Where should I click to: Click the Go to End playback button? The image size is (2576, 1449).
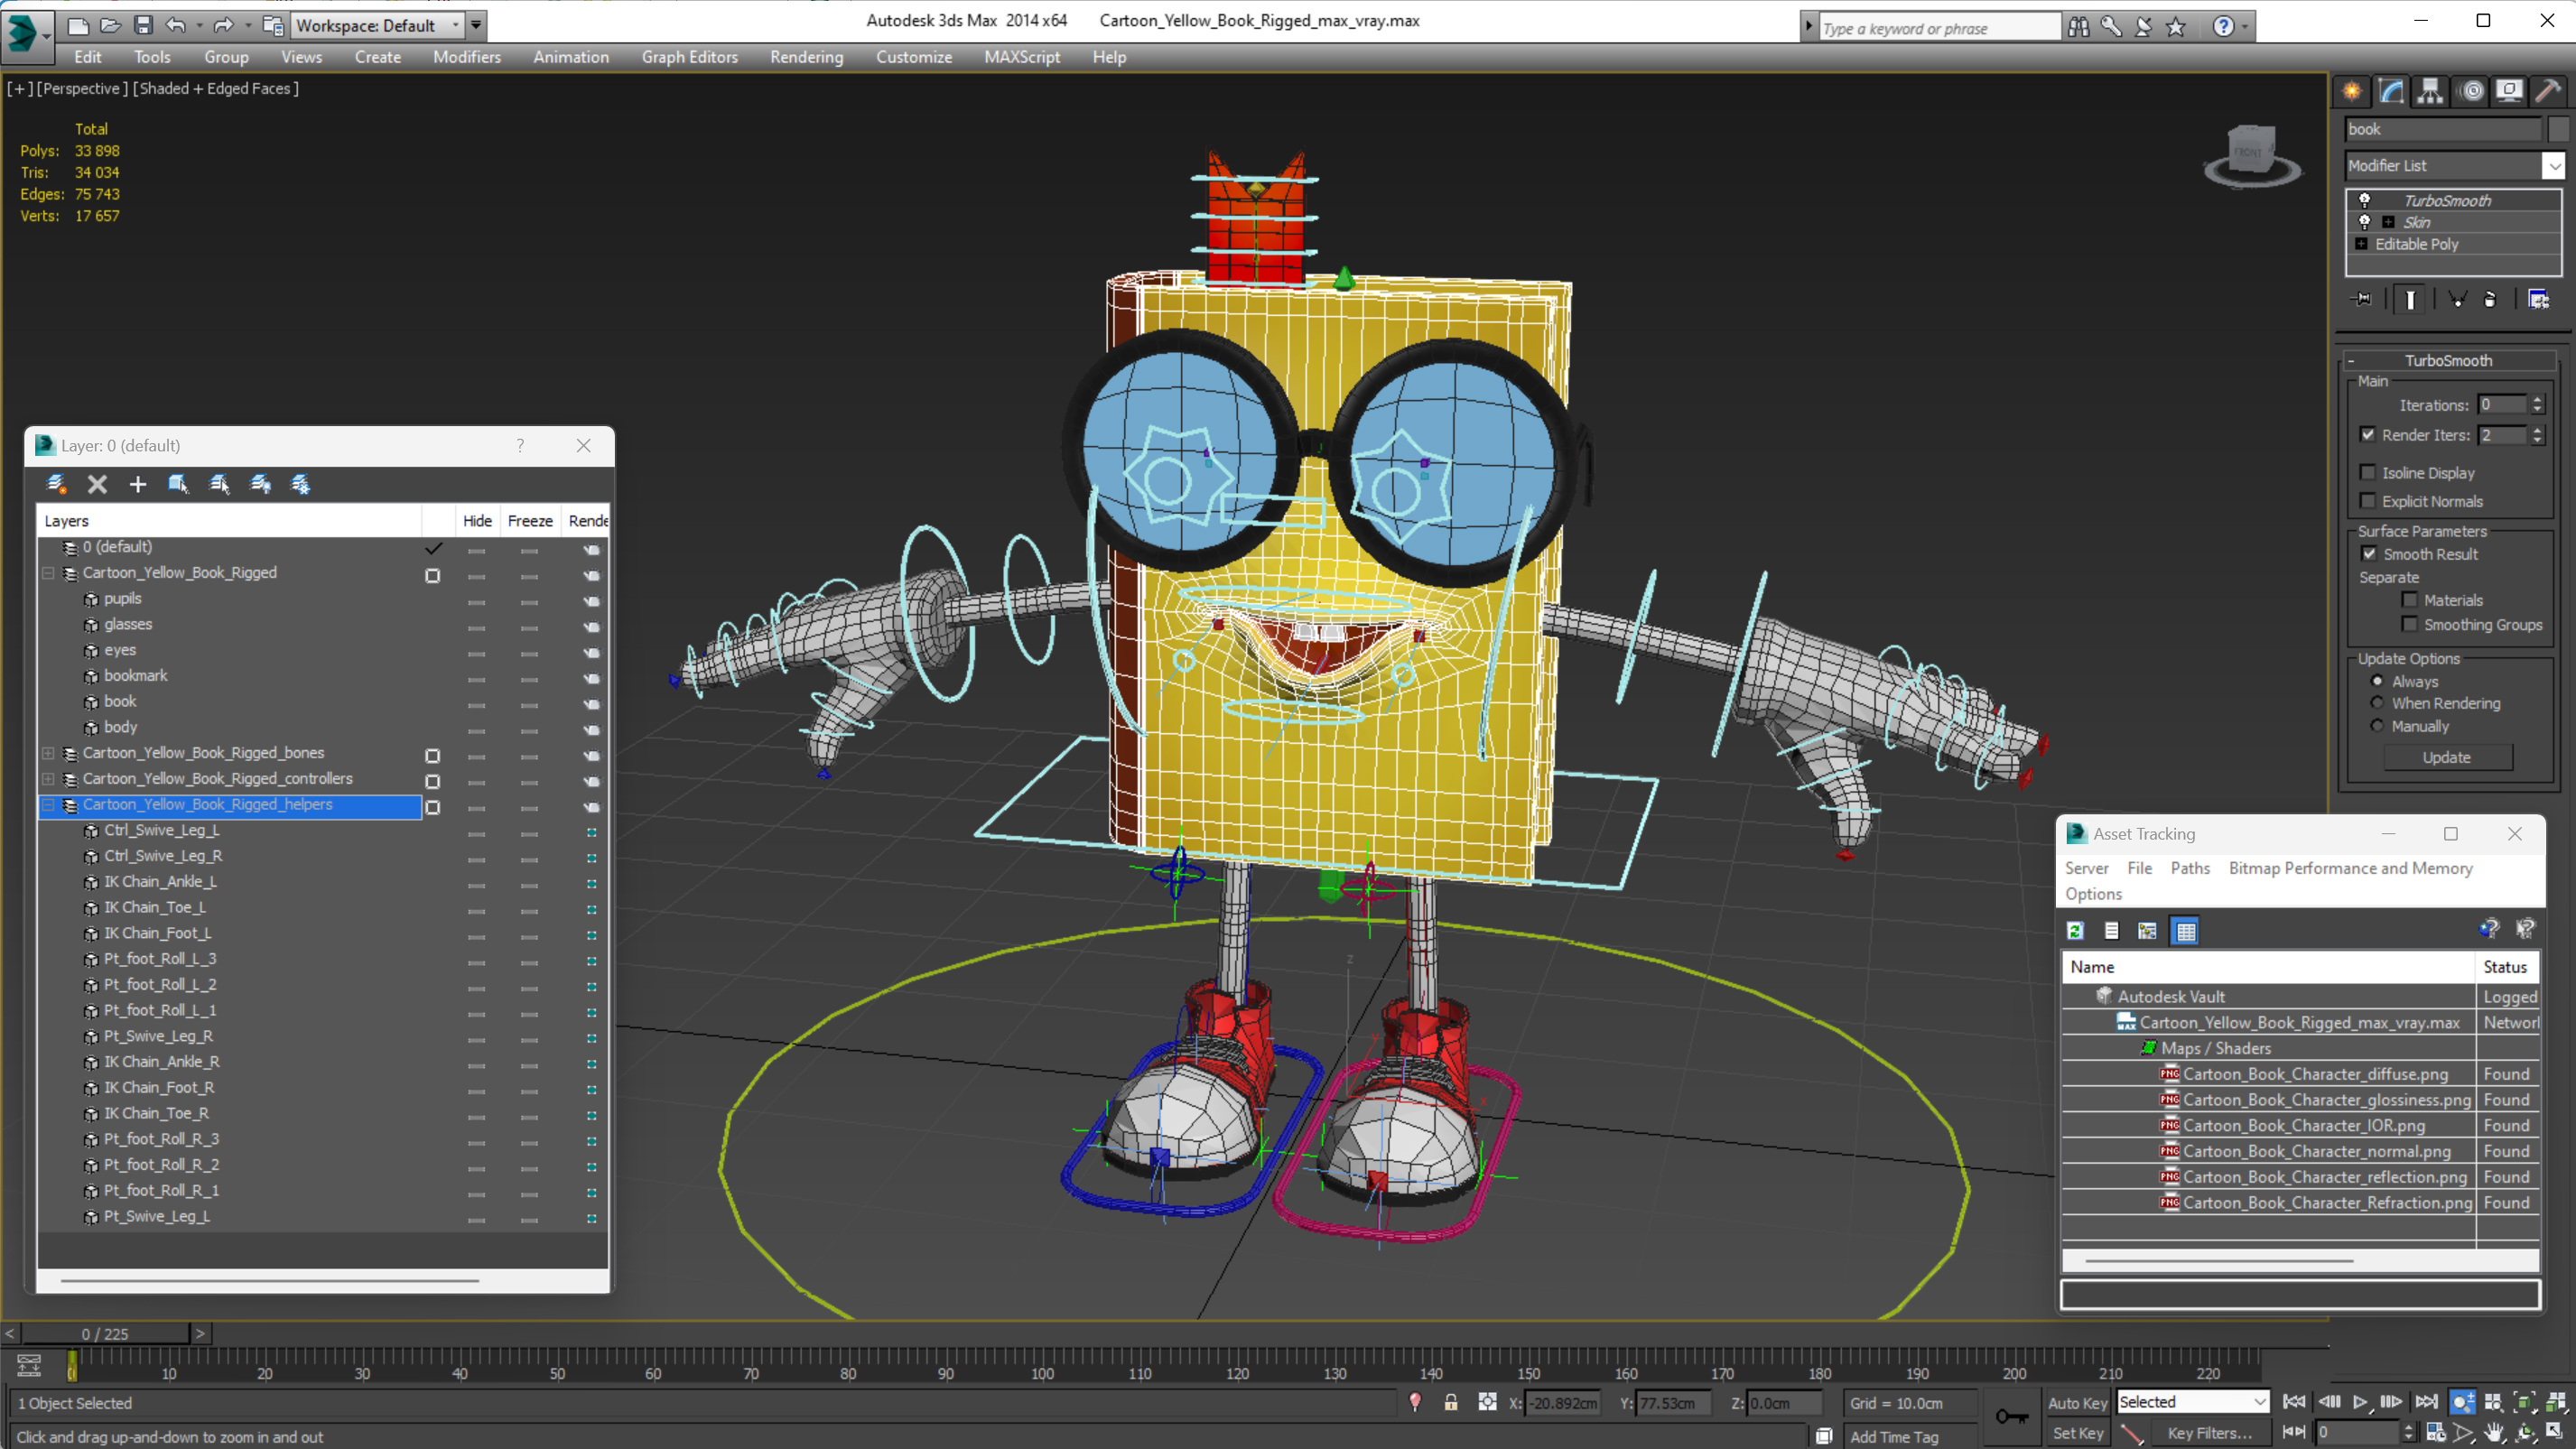[2426, 1402]
